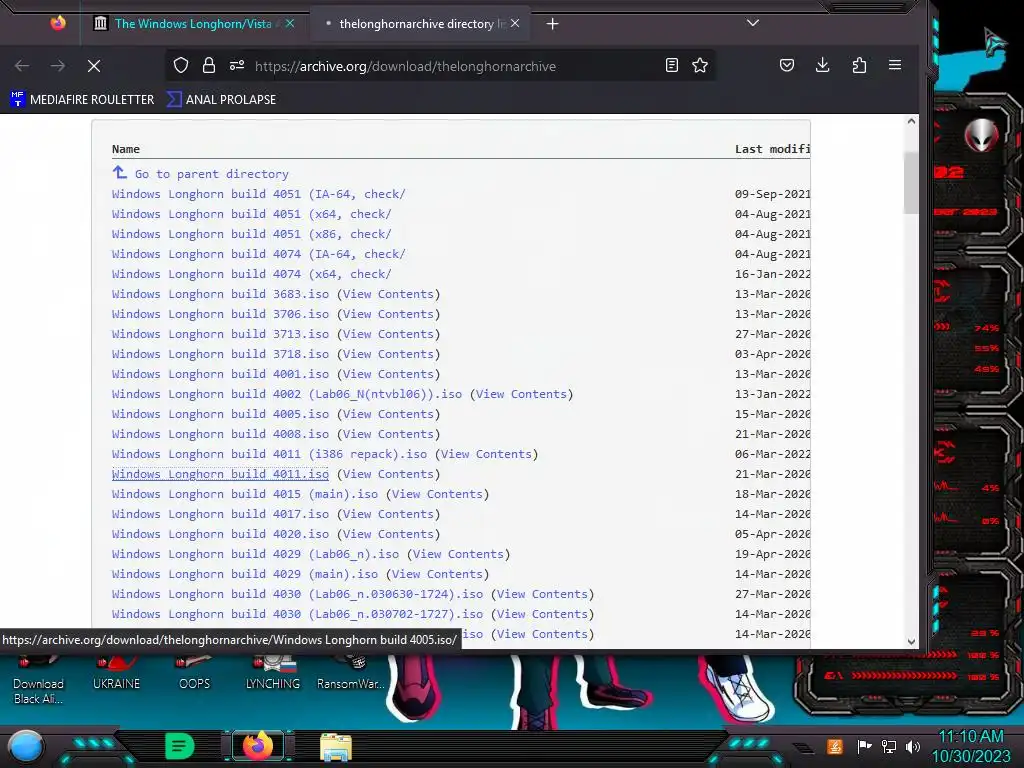Image resolution: width=1024 pixels, height=768 pixels.
Task: Open the MEDIAFIRE ROULETTER bookmark
Action: click(x=83, y=99)
